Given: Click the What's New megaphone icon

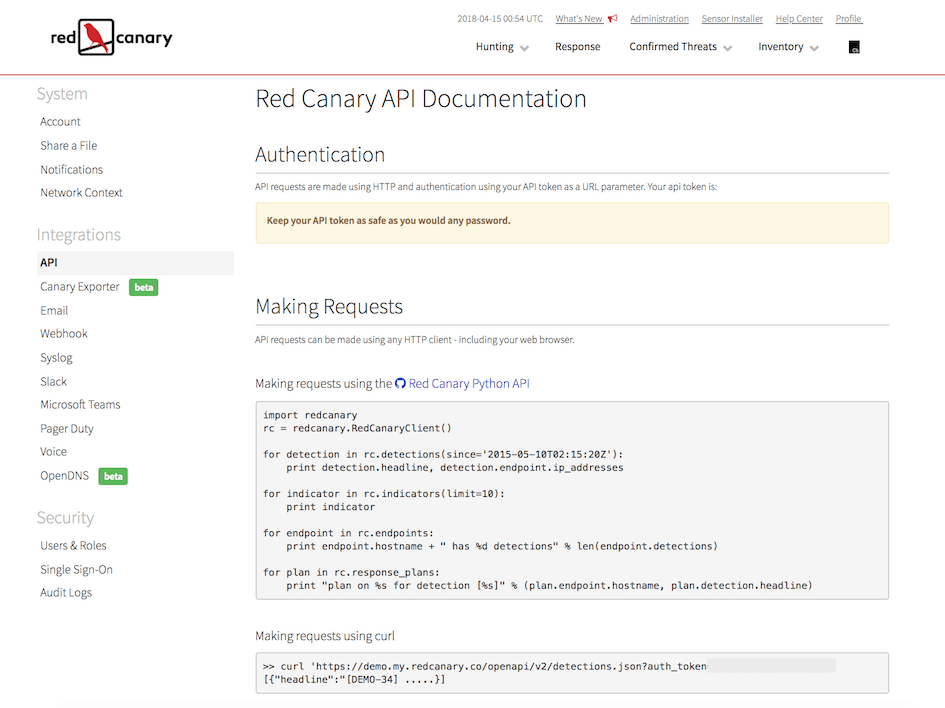Looking at the screenshot, I should coord(612,19).
